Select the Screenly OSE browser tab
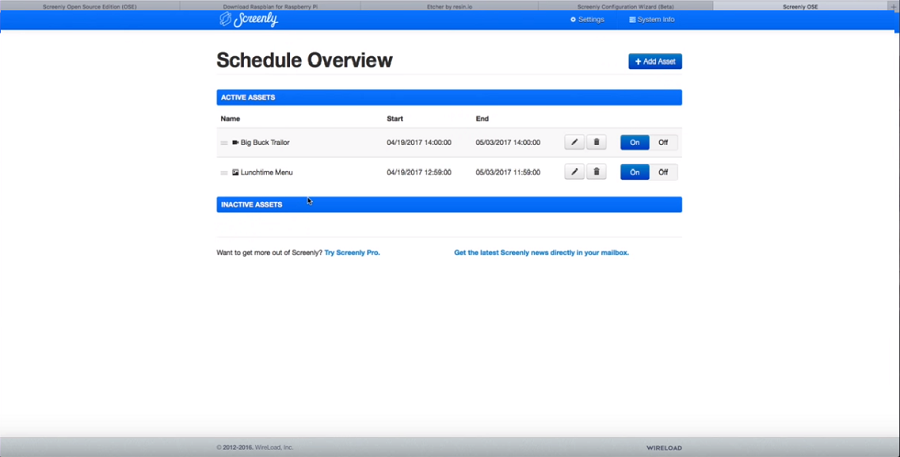The height and width of the screenshot is (457, 900). click(x=800, y=6)
